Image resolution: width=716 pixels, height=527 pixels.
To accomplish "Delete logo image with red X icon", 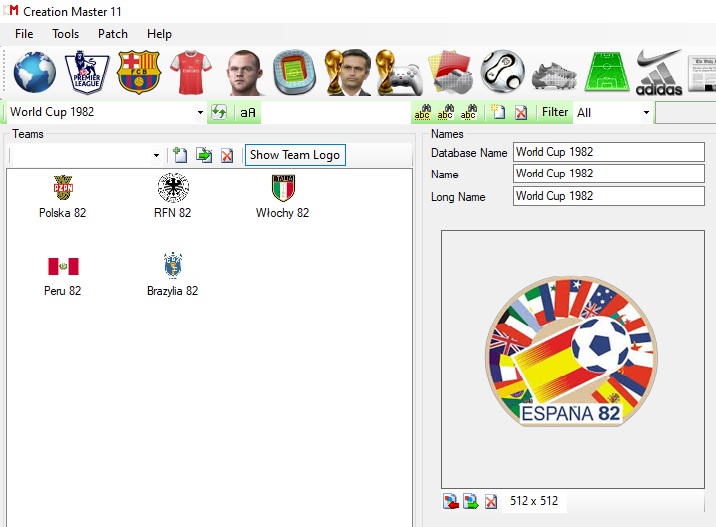I will (x=491, y=501).
